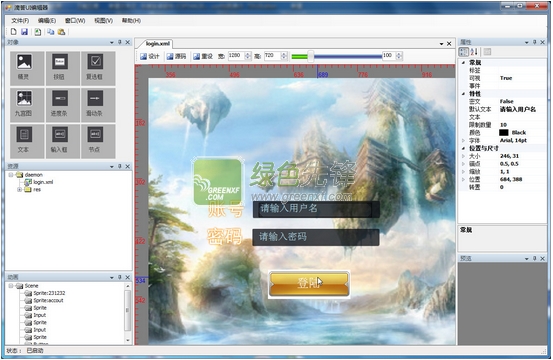Expand the 锚点 anchor property

(463, 164)
